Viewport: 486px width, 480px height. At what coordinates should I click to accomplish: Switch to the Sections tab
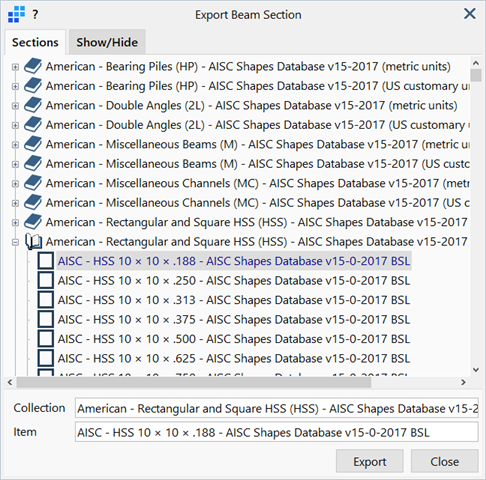(35, 42)
